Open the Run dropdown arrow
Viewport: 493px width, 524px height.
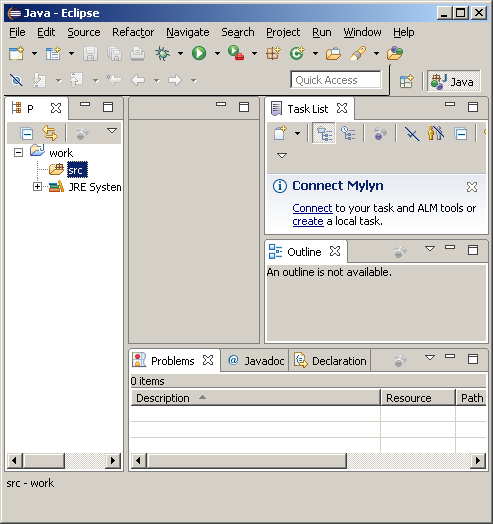point(217,53)
